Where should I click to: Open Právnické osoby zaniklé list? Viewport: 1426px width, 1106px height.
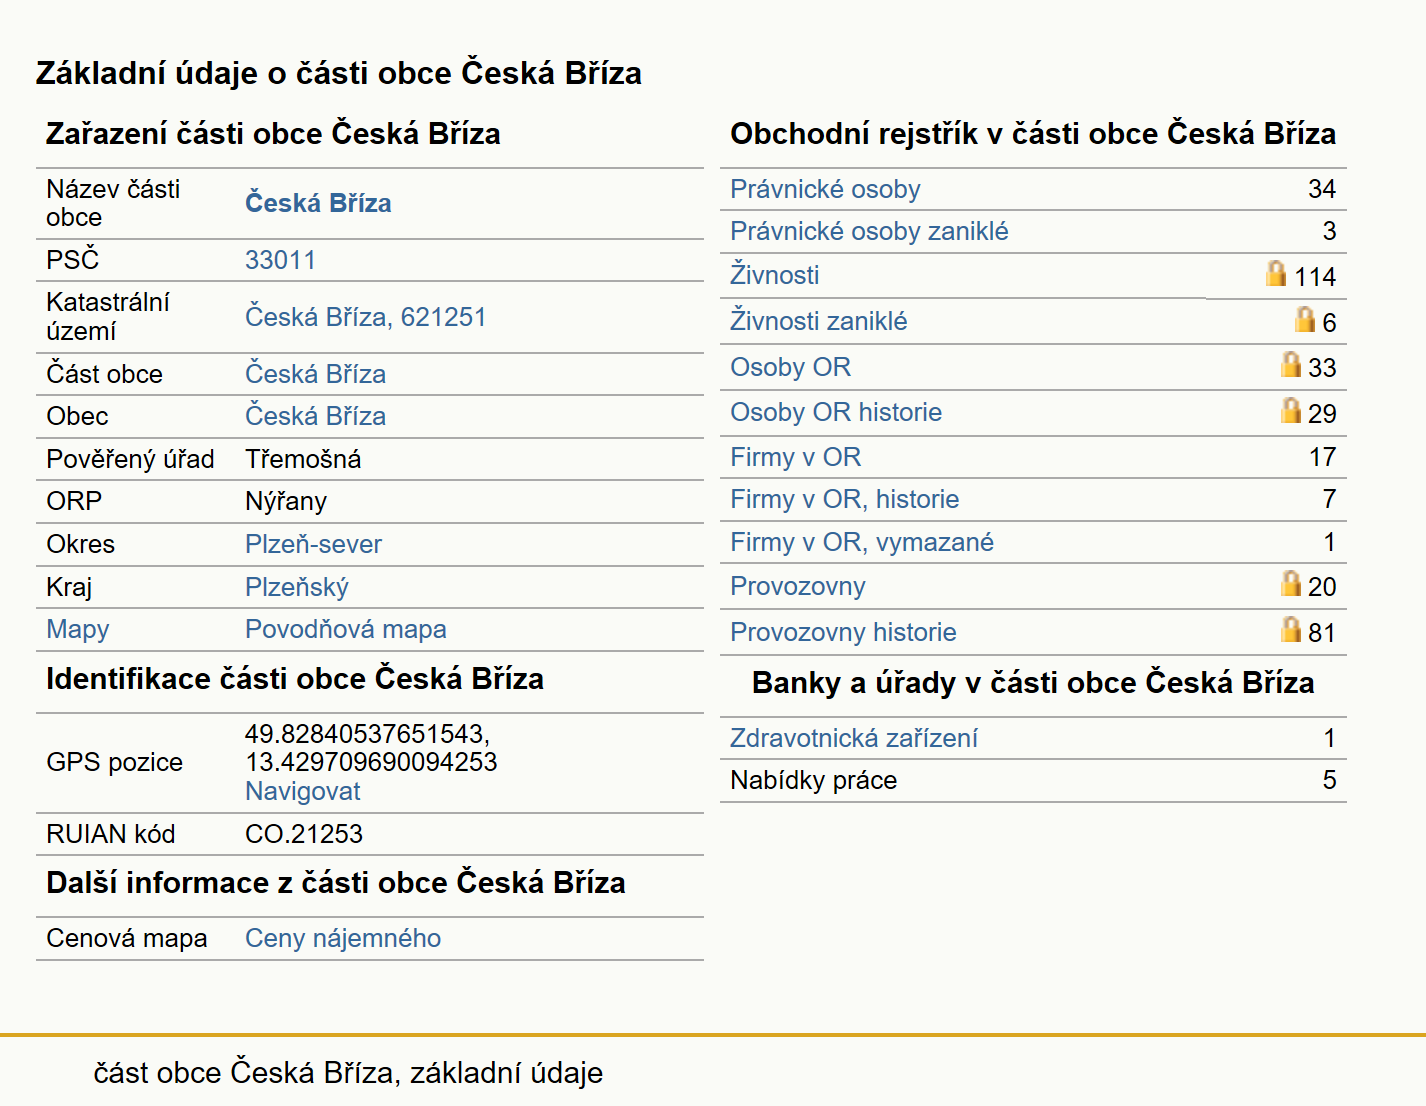[869, 231]
